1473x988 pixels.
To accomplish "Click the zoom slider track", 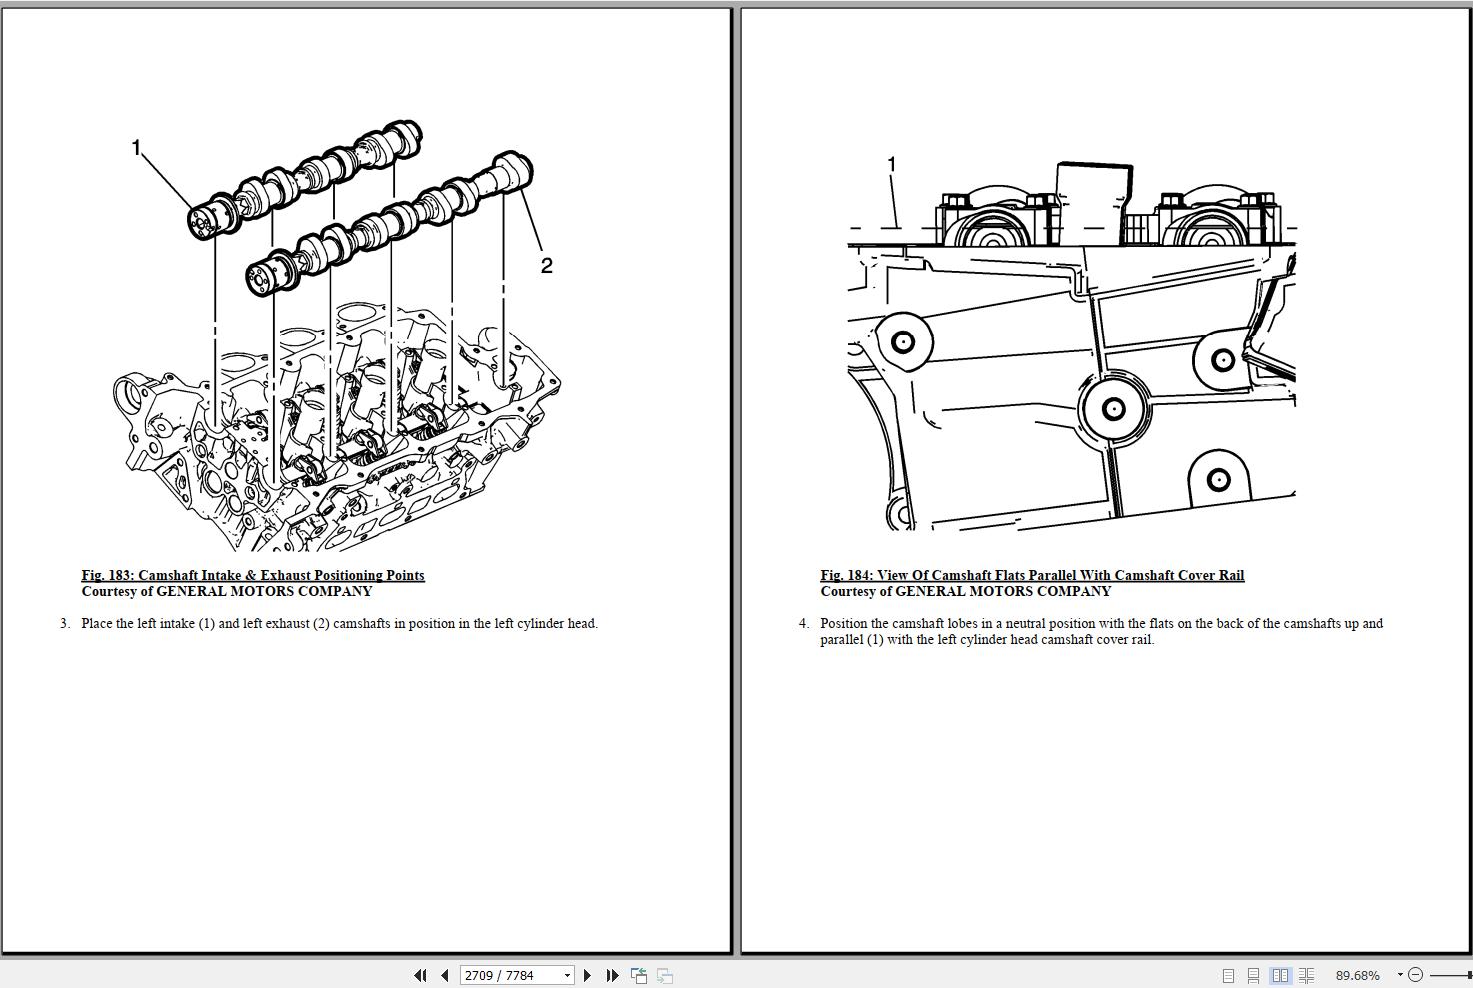I will pos(1450,975).
